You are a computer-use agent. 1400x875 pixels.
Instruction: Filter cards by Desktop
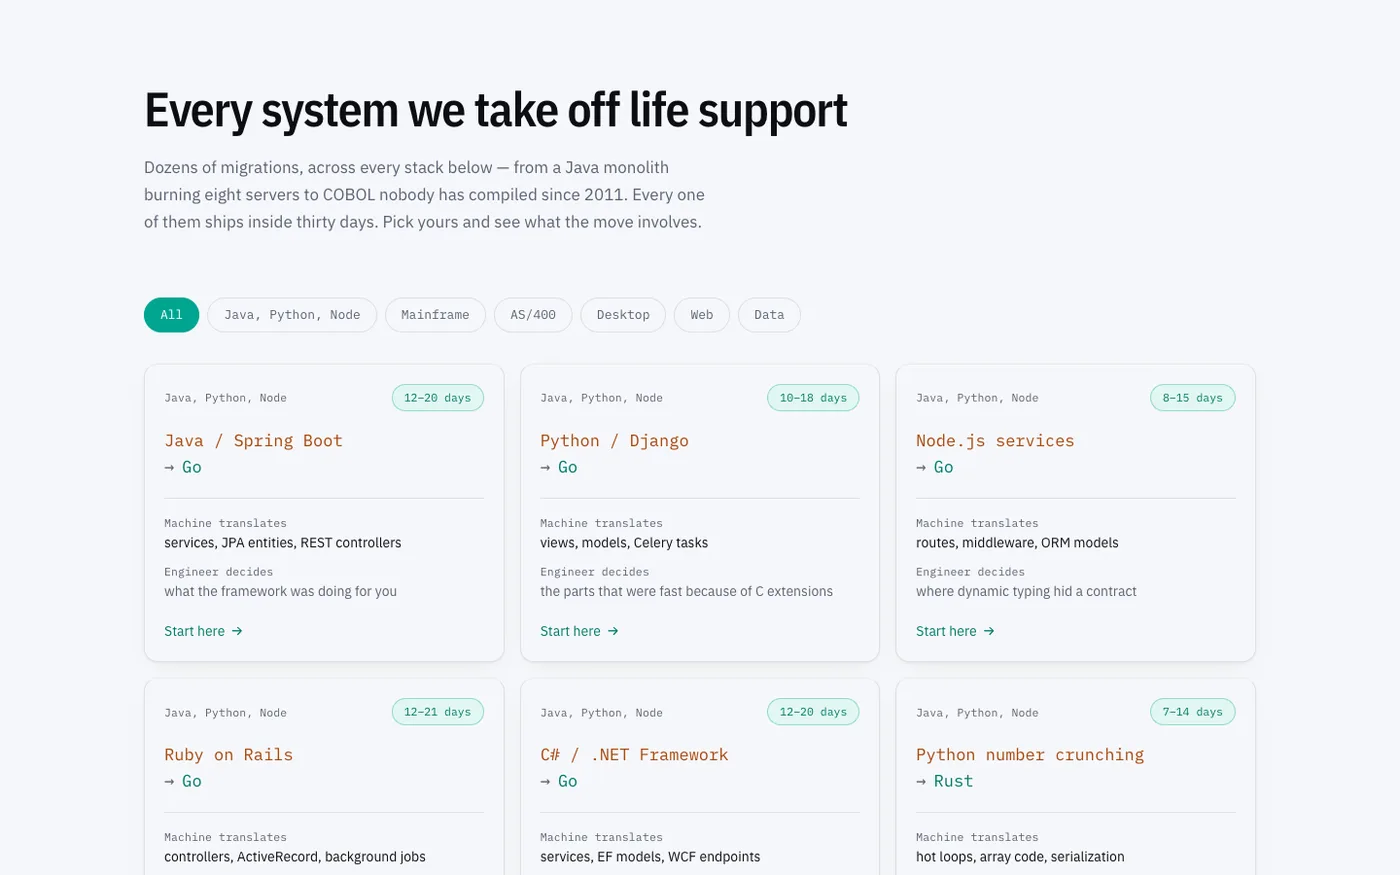pyautogui.click(x=623, y=315)
